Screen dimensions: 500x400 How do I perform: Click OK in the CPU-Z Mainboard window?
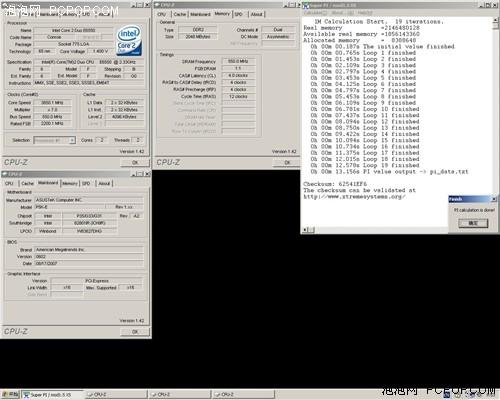tap(135, 331)
